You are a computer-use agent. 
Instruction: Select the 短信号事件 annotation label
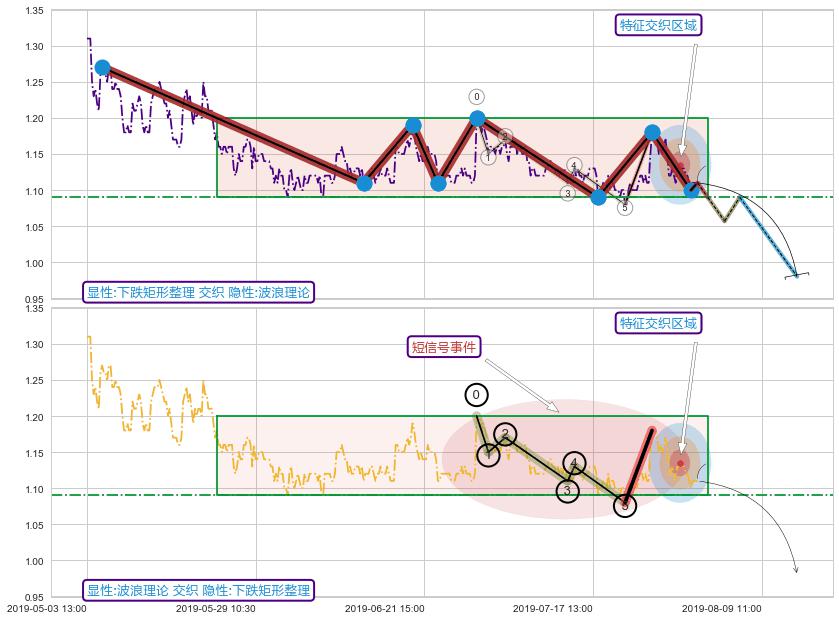point(445,347)
